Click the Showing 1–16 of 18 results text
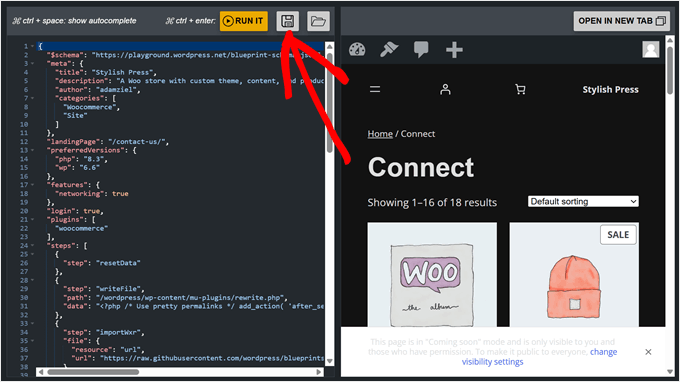Screen dimensions: 680x382 [432, 202]
